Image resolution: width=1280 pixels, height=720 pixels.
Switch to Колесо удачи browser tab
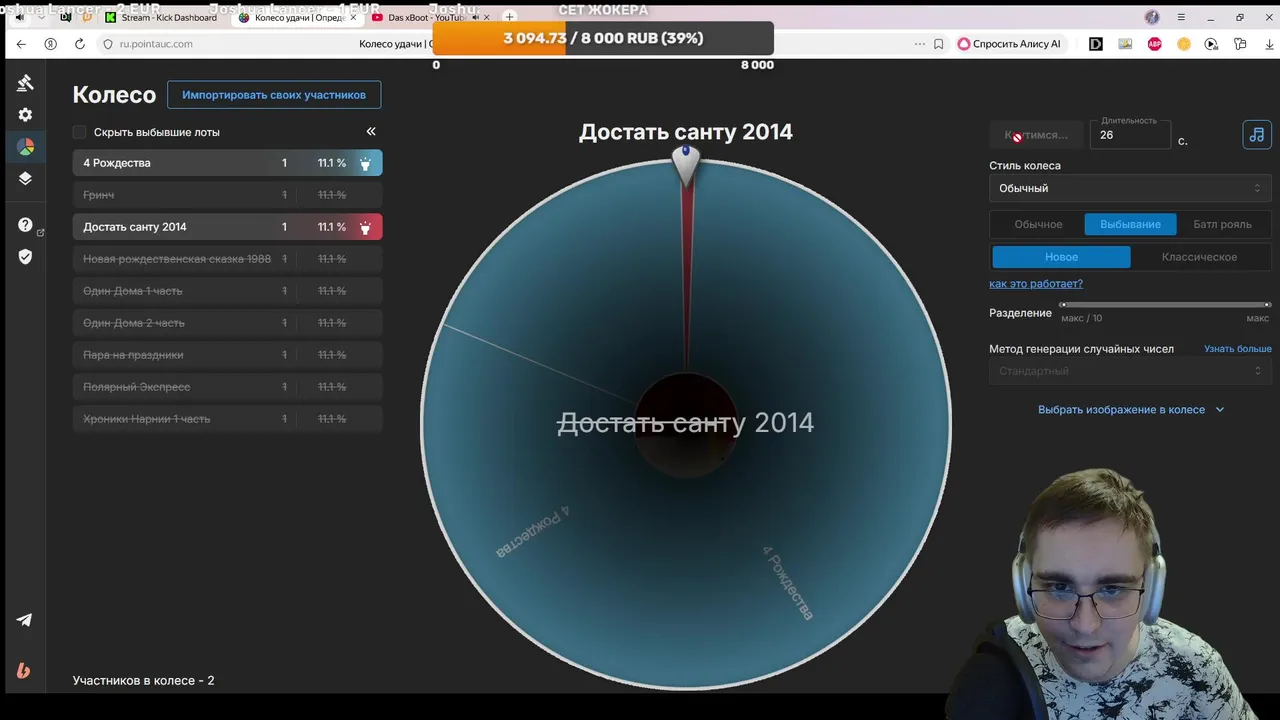click(298, 17)
